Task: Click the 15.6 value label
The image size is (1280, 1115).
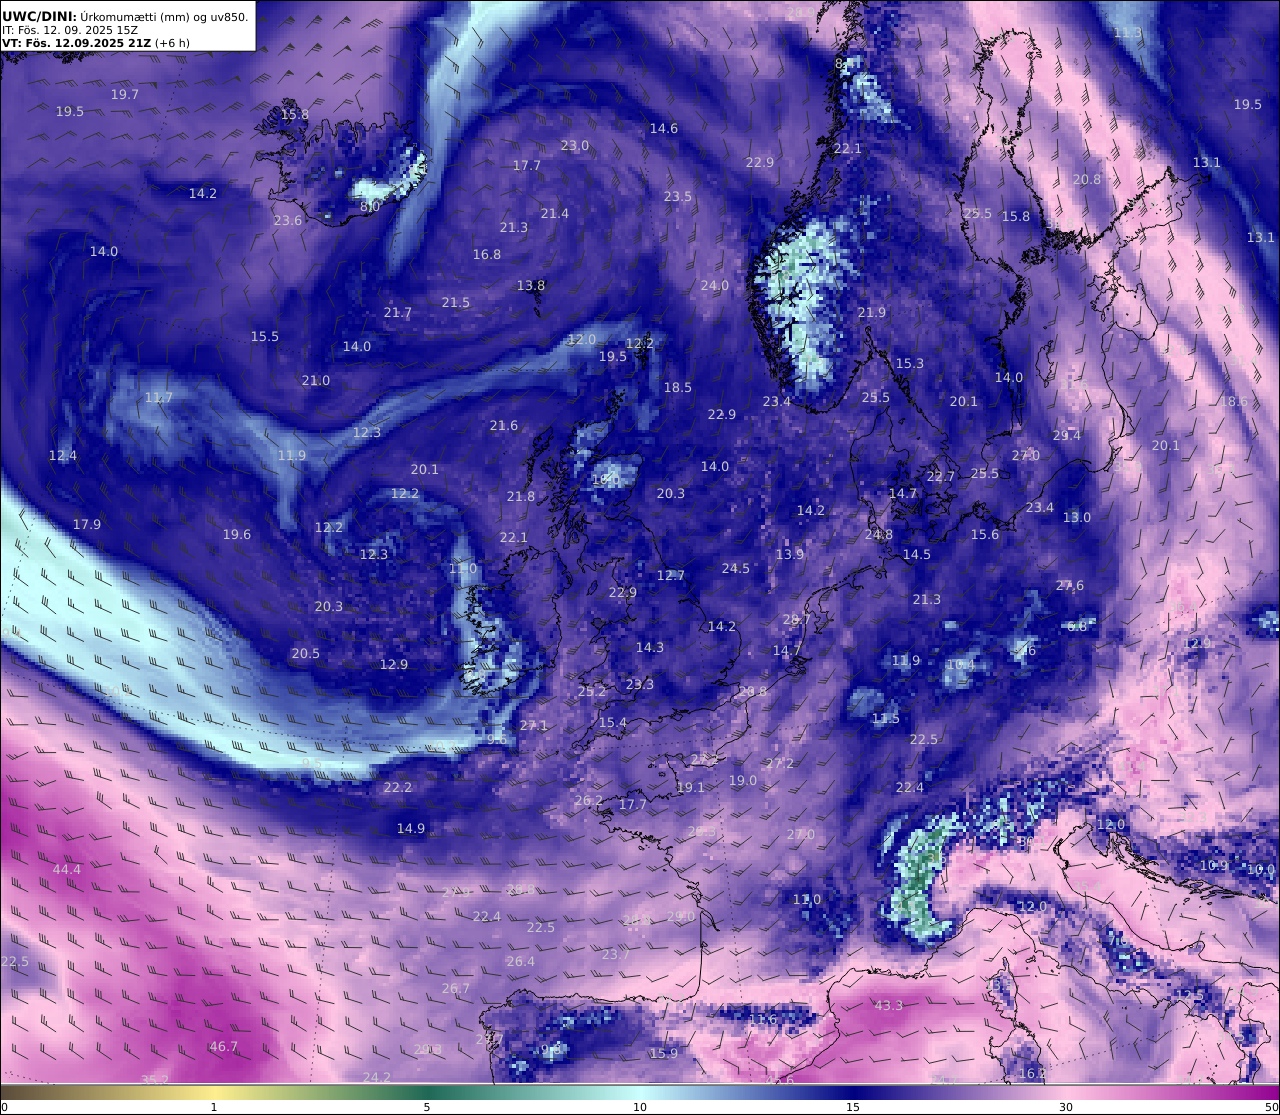Action: pos(985,534)
